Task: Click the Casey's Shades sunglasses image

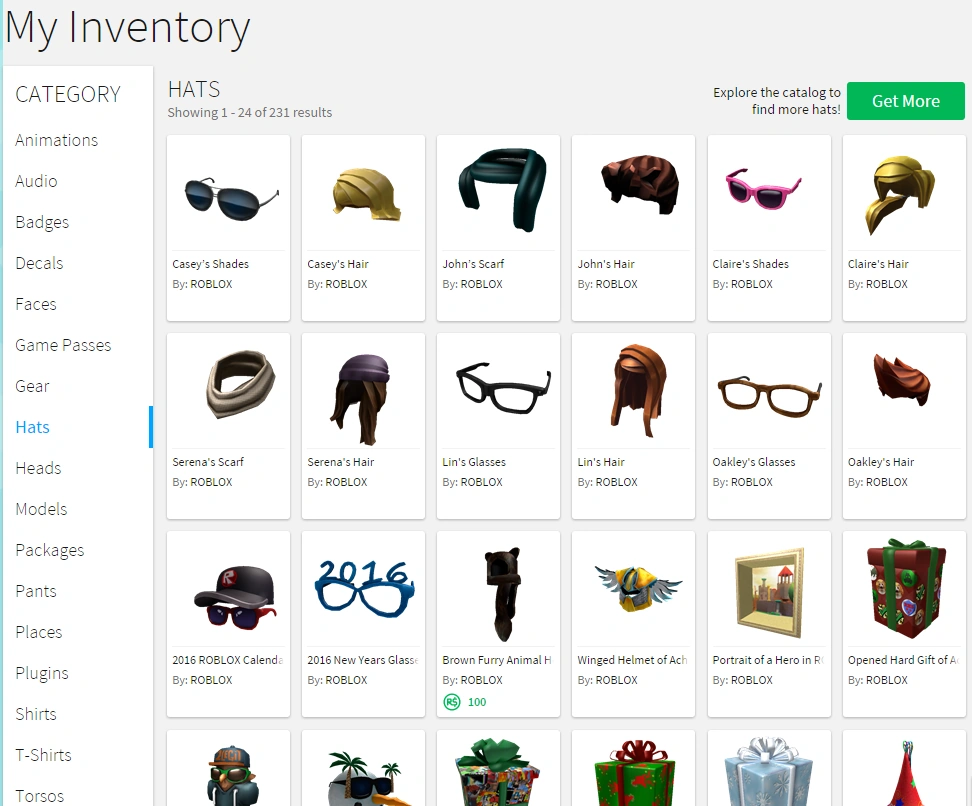Action: tap(228, 194)
